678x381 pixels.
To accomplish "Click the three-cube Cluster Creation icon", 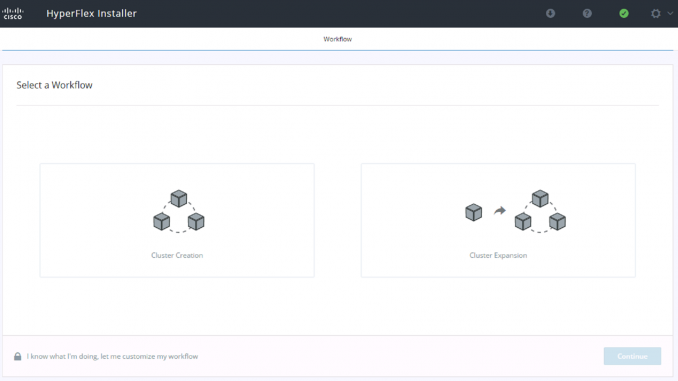I will [x=179, y=211].
